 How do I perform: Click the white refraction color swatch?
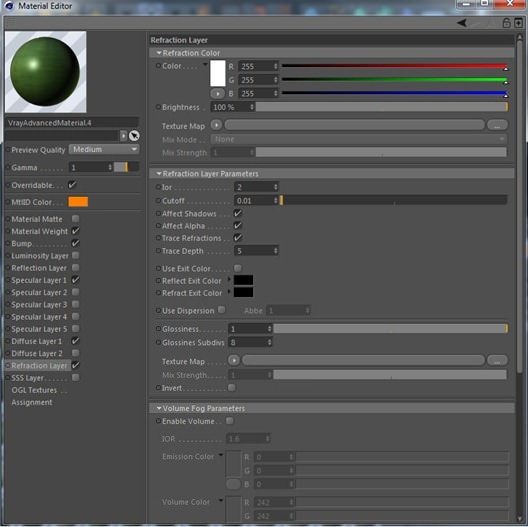pyautogui.click(x=218, y=73)
